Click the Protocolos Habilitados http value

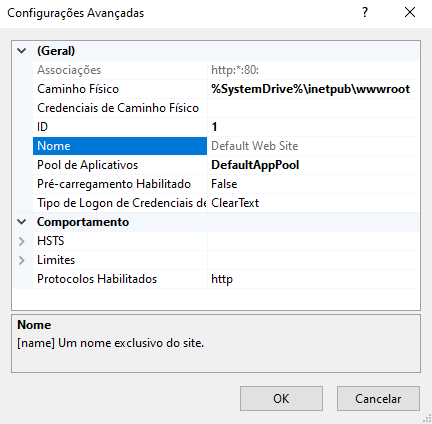[x=313, y=279]
